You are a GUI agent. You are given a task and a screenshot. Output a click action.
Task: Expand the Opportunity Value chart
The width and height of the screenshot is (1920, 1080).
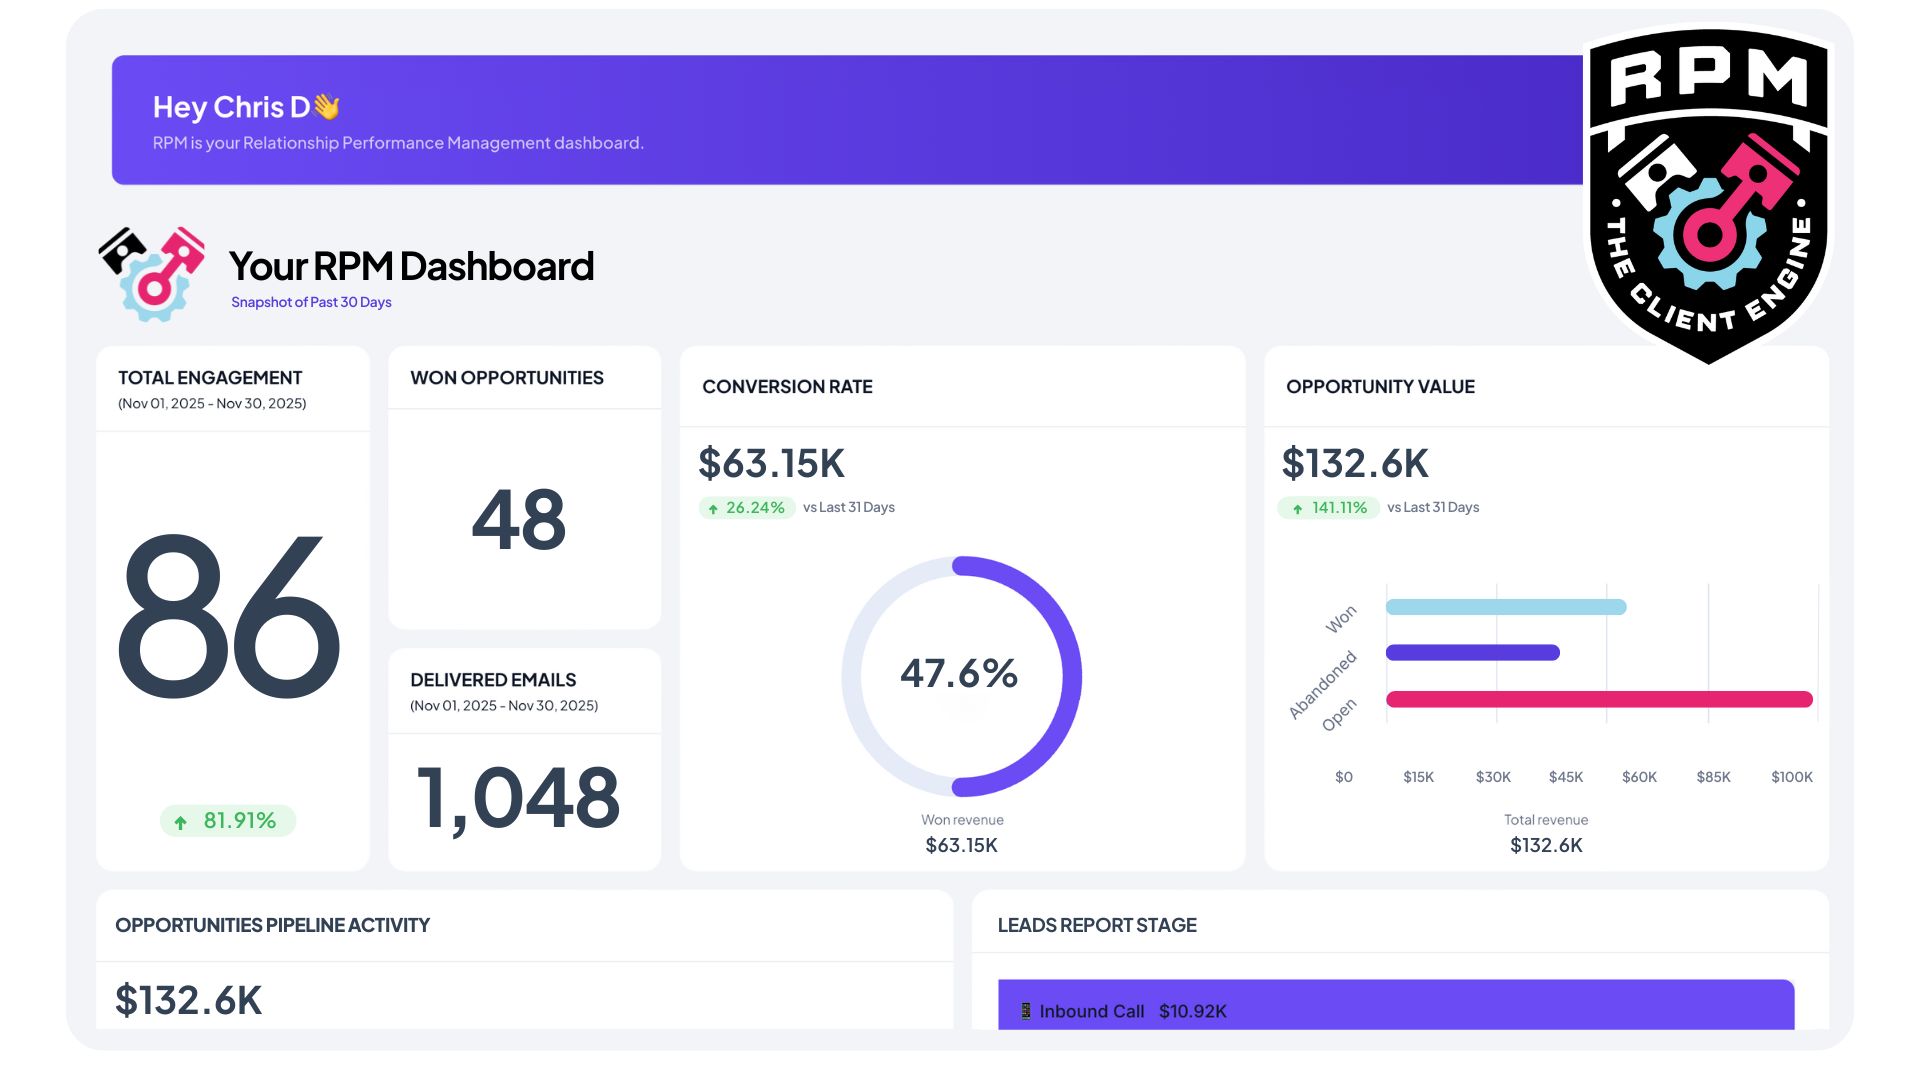pos(1380,387)
